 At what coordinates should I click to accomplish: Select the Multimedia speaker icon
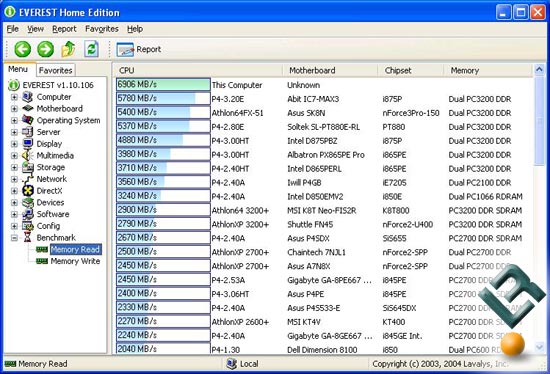click(28, 155)
